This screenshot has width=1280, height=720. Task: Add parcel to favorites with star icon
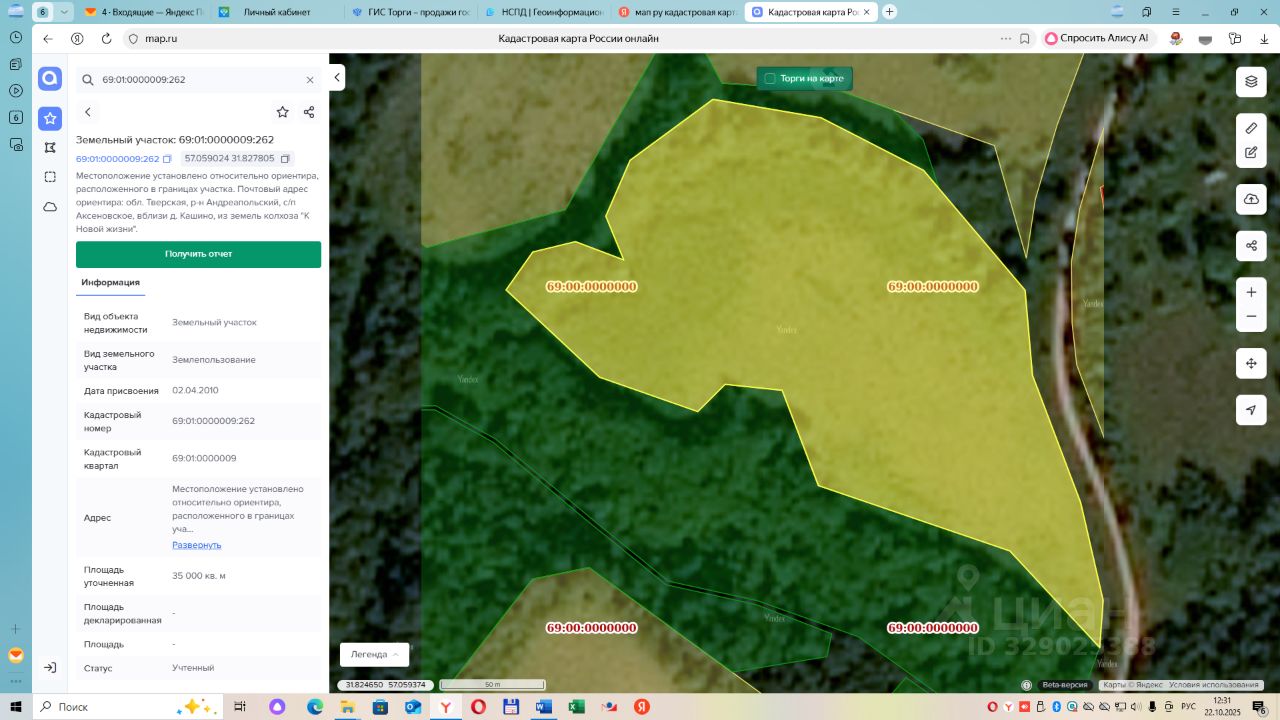[x=283, y=112]
